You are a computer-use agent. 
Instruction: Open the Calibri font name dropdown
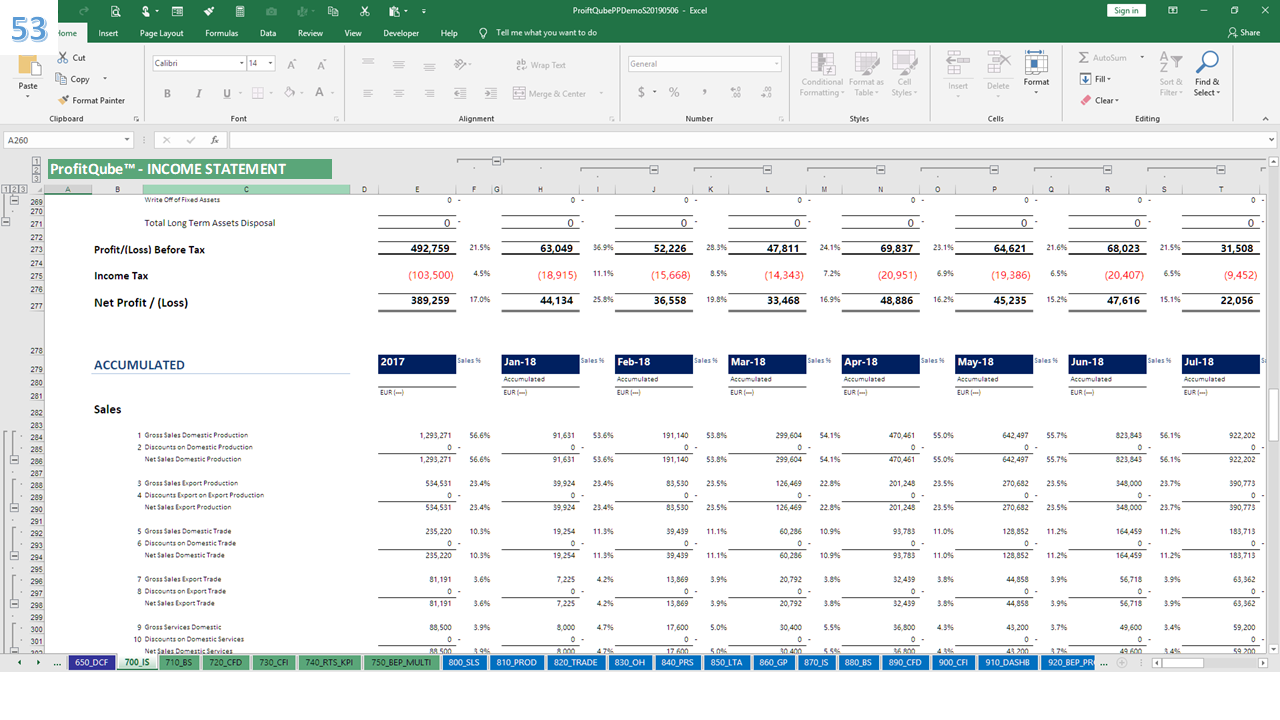point(241,64)
